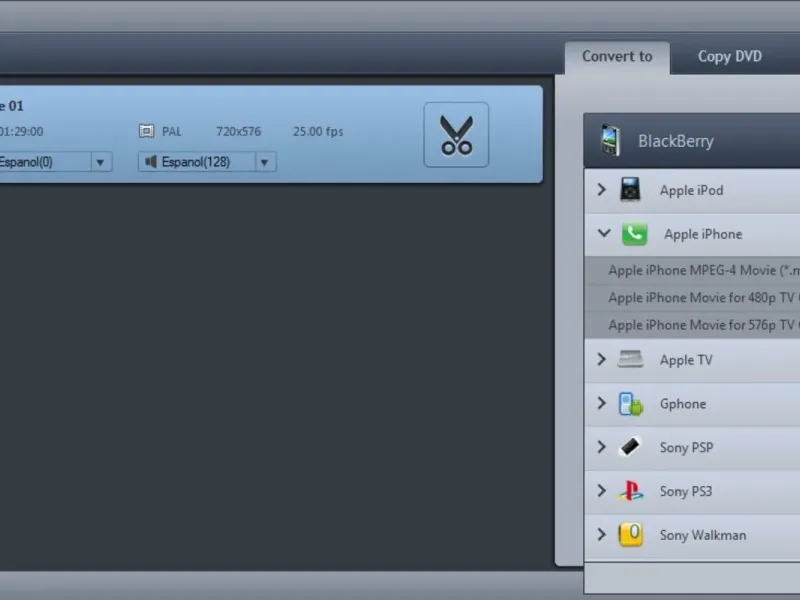Expand the Apple TV category
This screenshot has height=600, width=800.
coord(602,359)
